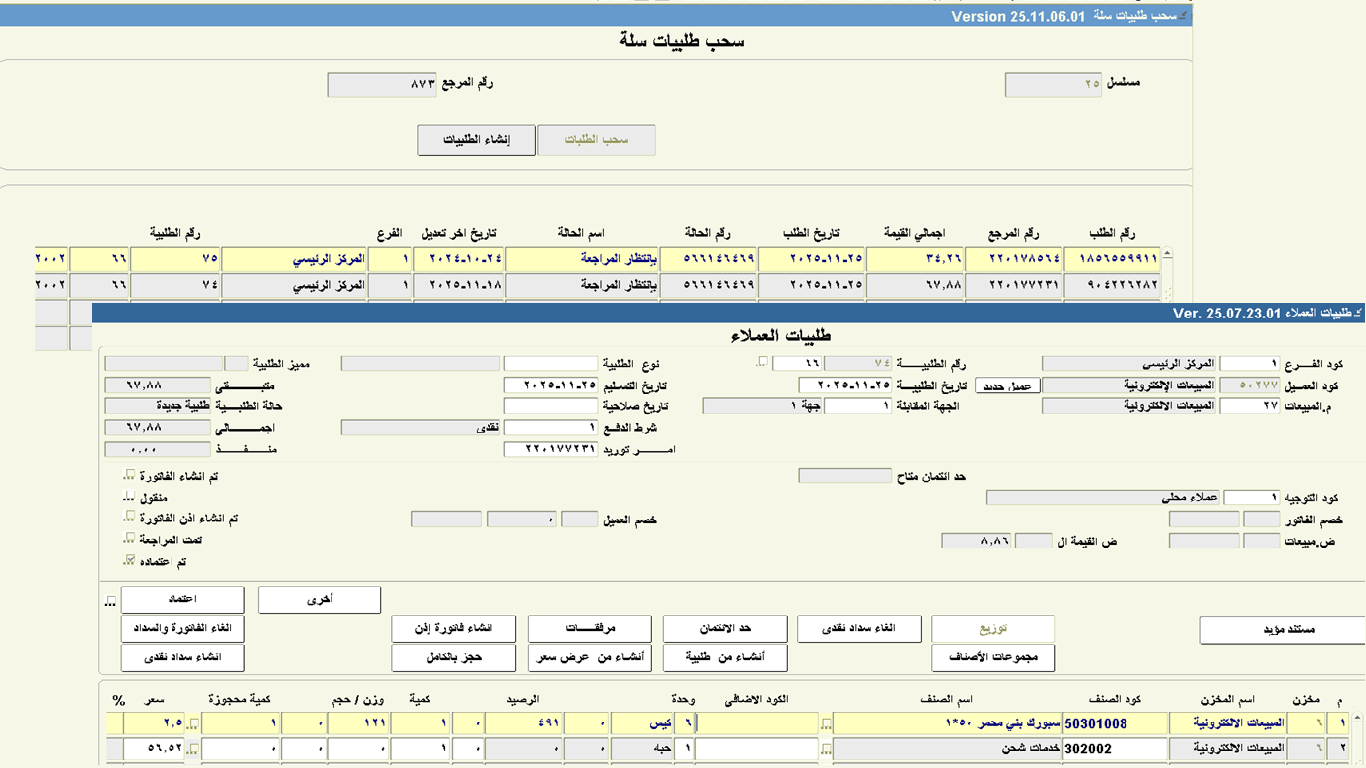Toggle the تمت المراجعة checkbox

(x=129, y=539)
